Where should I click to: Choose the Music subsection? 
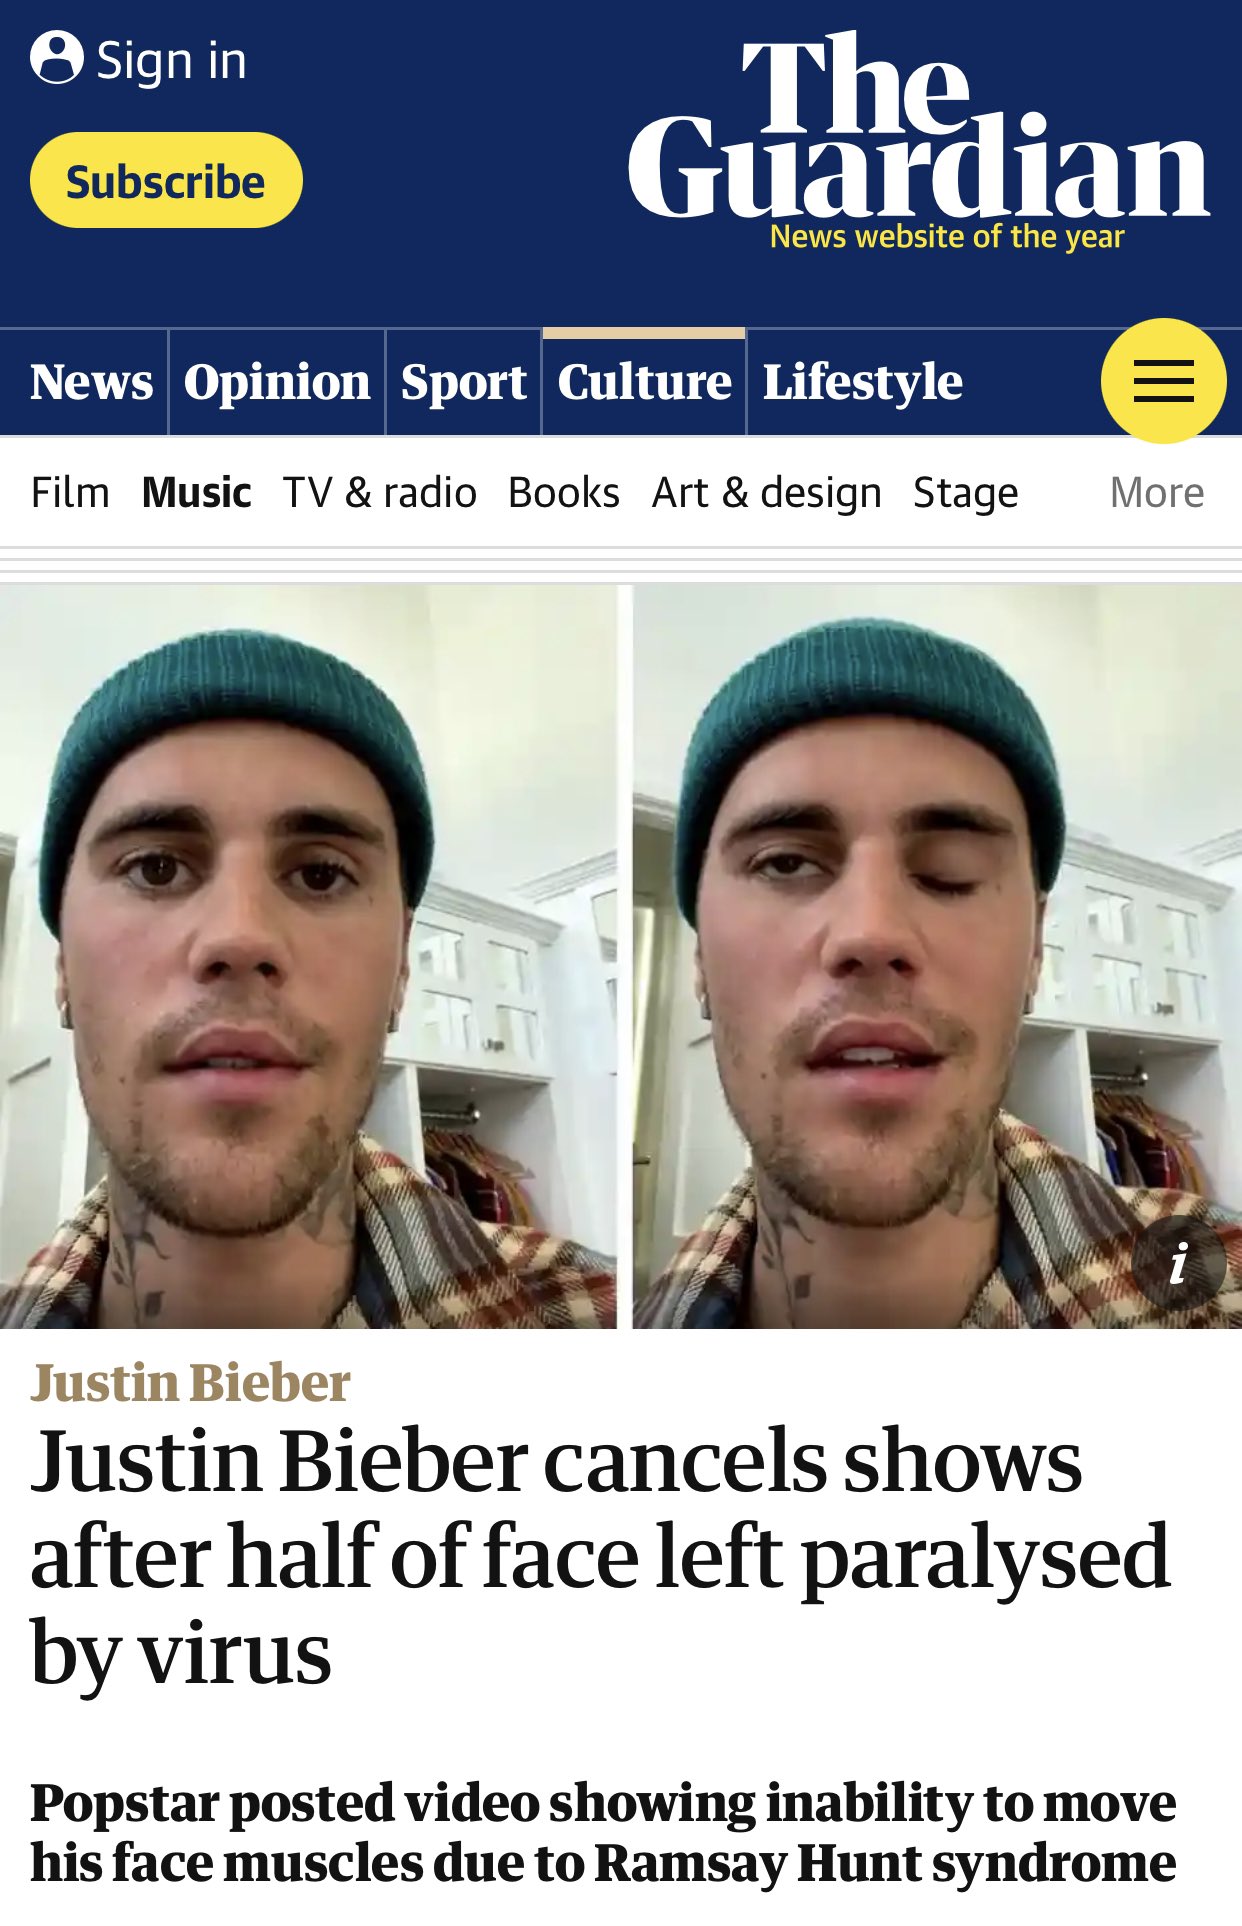[x=197, y=493]
